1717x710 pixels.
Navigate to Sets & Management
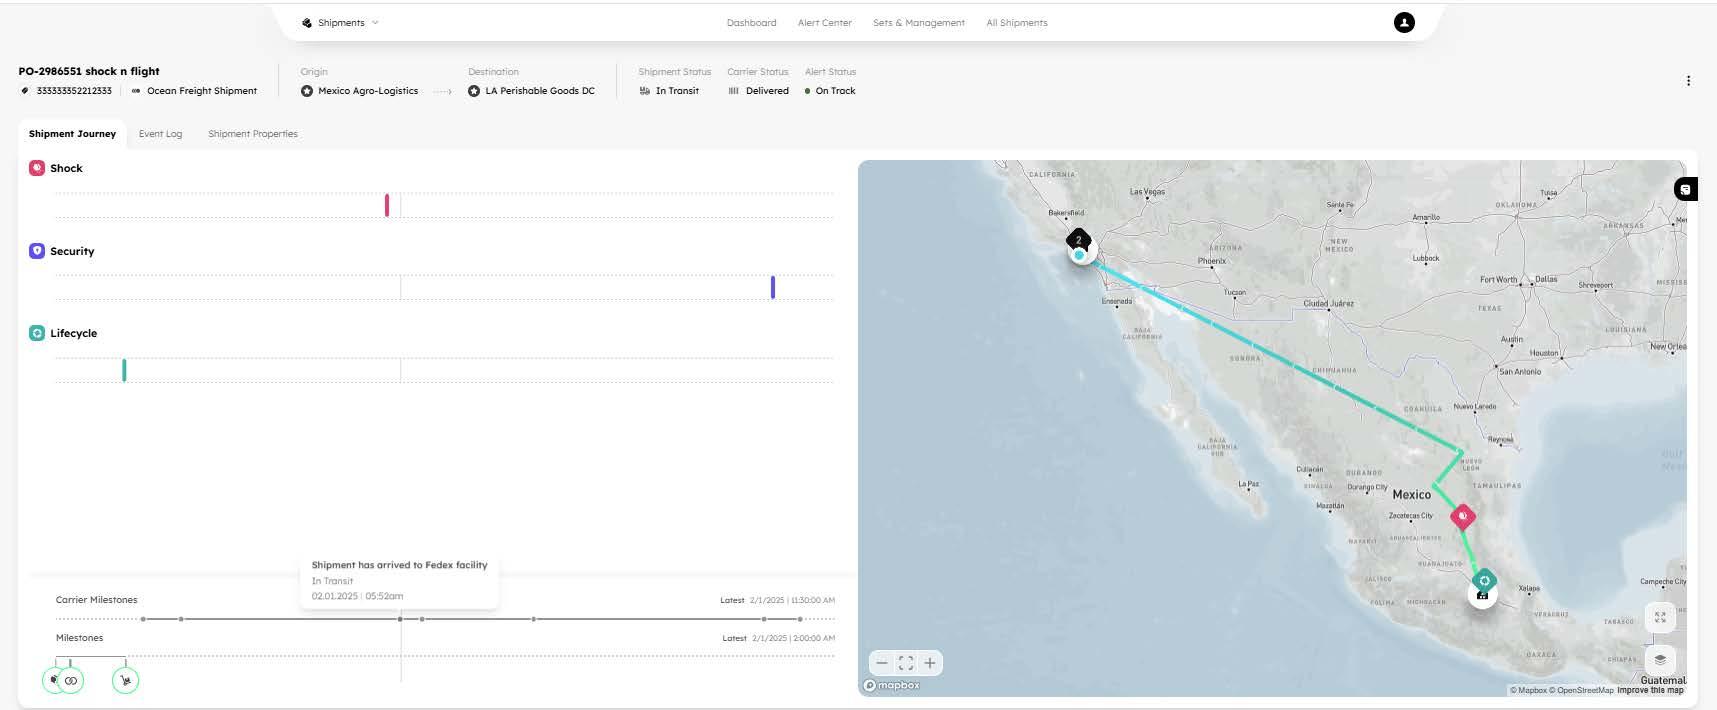pyautogui.click(x=919, y=23)
